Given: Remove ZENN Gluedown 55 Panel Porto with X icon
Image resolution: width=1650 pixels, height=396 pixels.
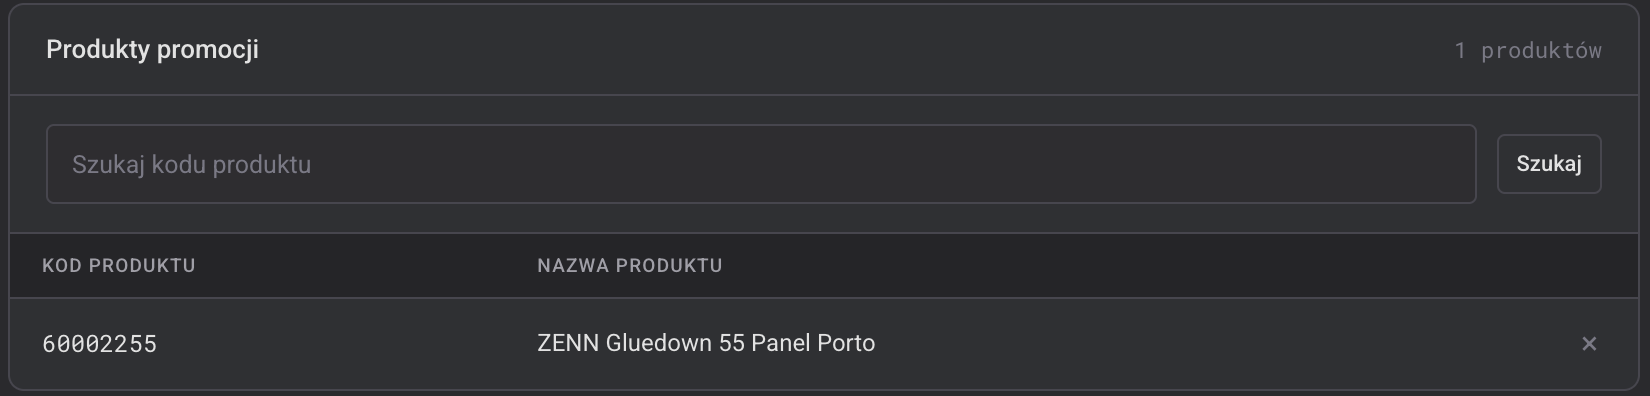Looking at the screenshot, I should pos(1589,344).
